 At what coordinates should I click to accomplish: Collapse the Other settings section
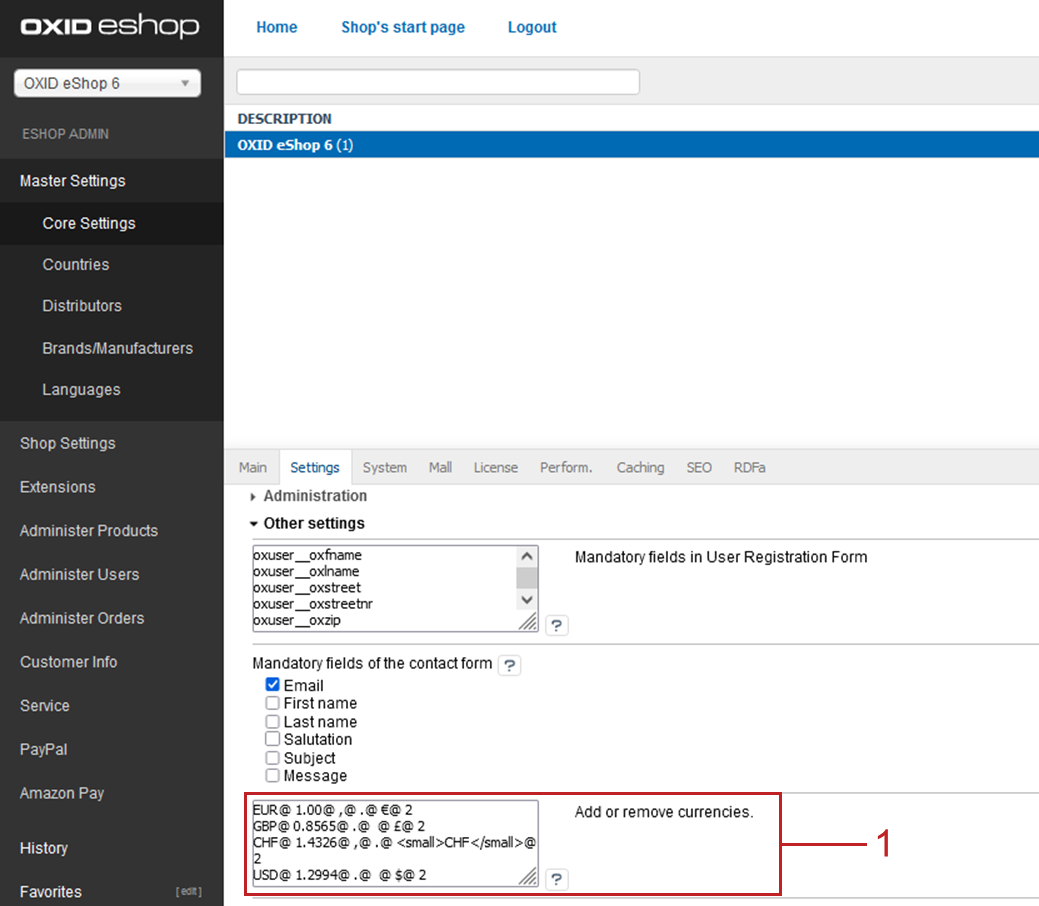[313, 523]
